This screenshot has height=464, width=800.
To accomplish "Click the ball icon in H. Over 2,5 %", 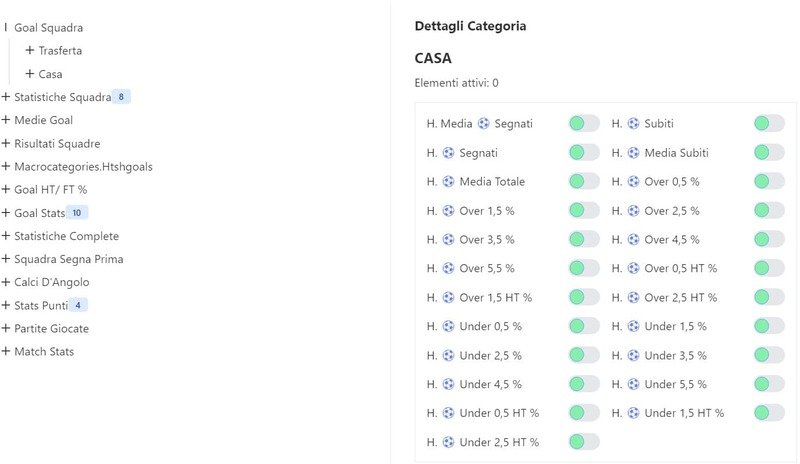I will pos(633,211).
